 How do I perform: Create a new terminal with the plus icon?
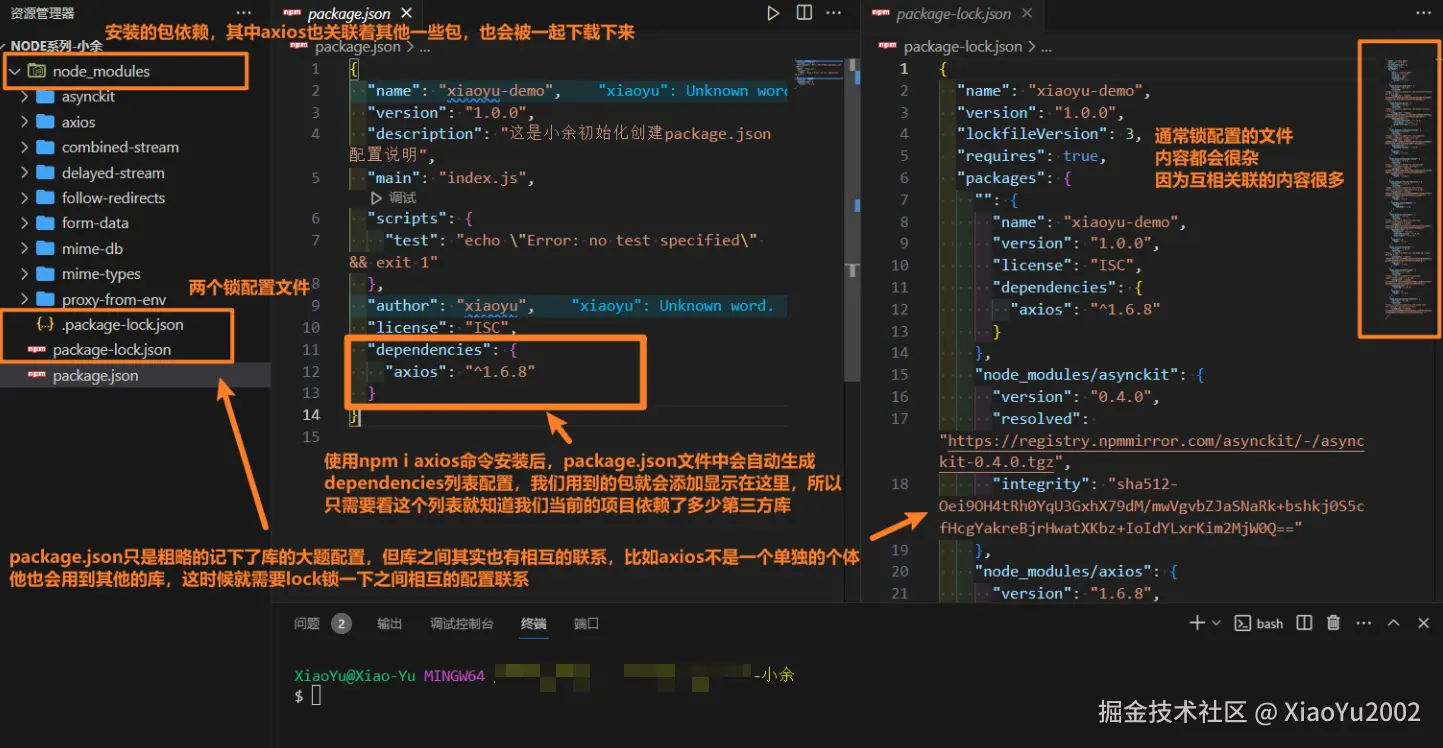[1196, 623]
